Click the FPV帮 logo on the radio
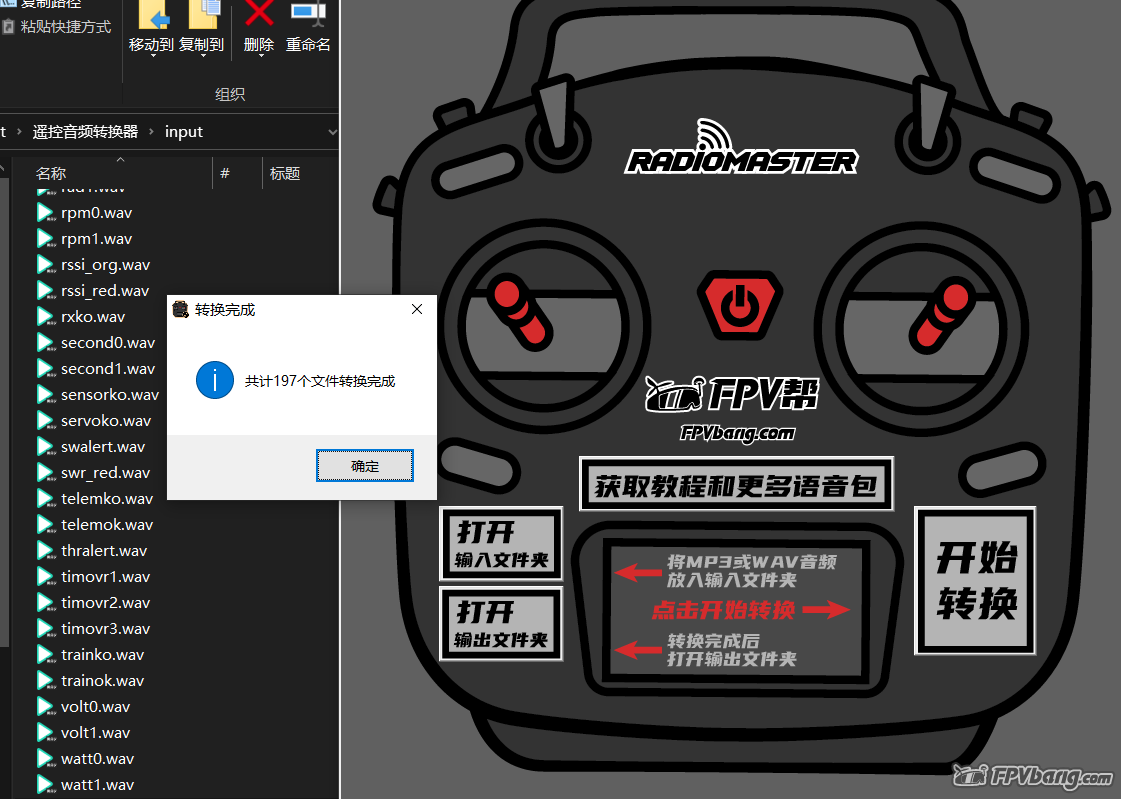Image resolution: width=1121 pixels, height=799 pixels. (732, 394)
